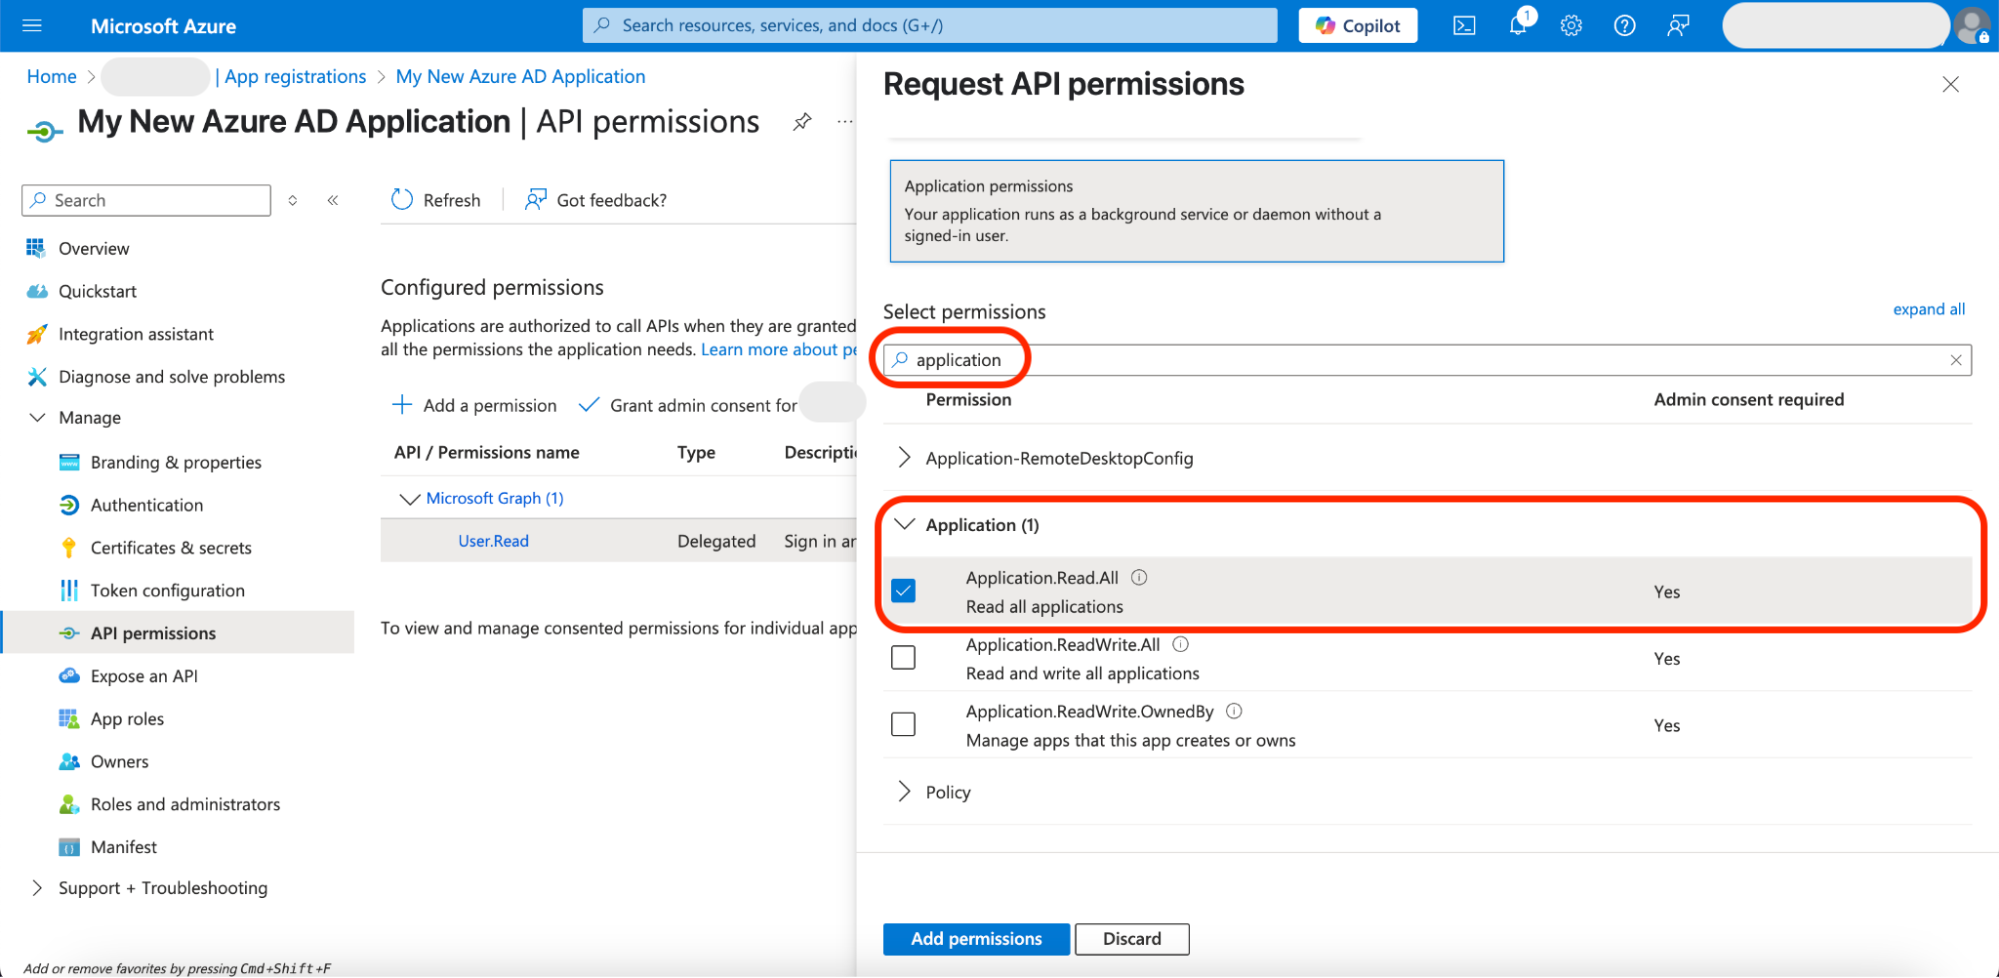Open the Manifest editor
This screenshot has width=1999, height=978.
pos(123,847)
